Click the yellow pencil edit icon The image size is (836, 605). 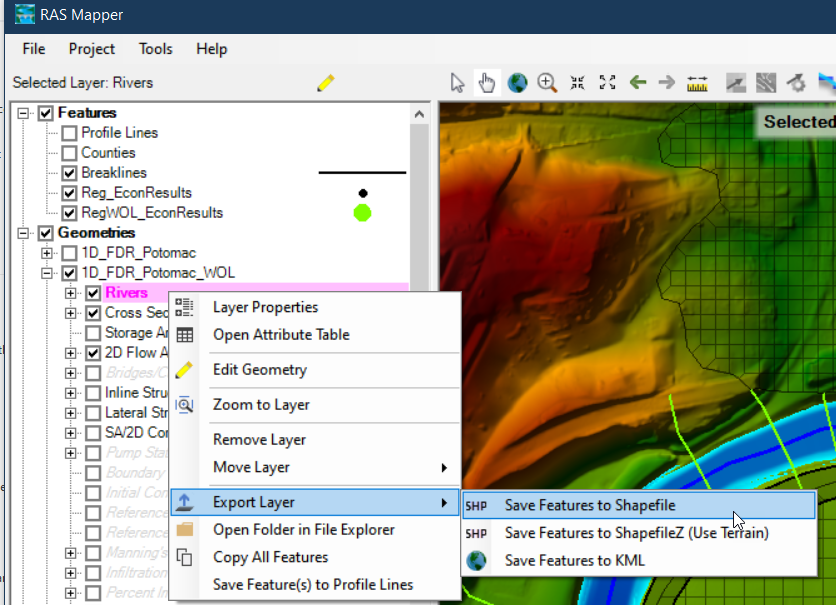click(x=326, y=83)
